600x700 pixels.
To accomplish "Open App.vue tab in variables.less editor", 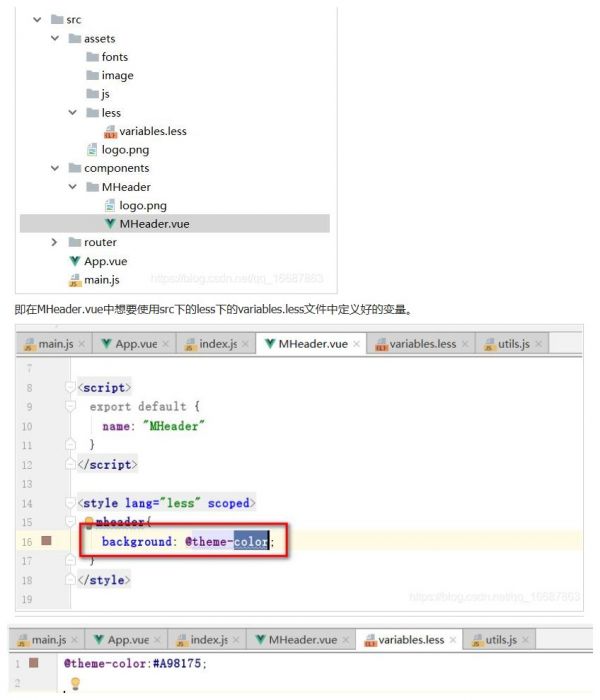I will click(x=128, y=640).
